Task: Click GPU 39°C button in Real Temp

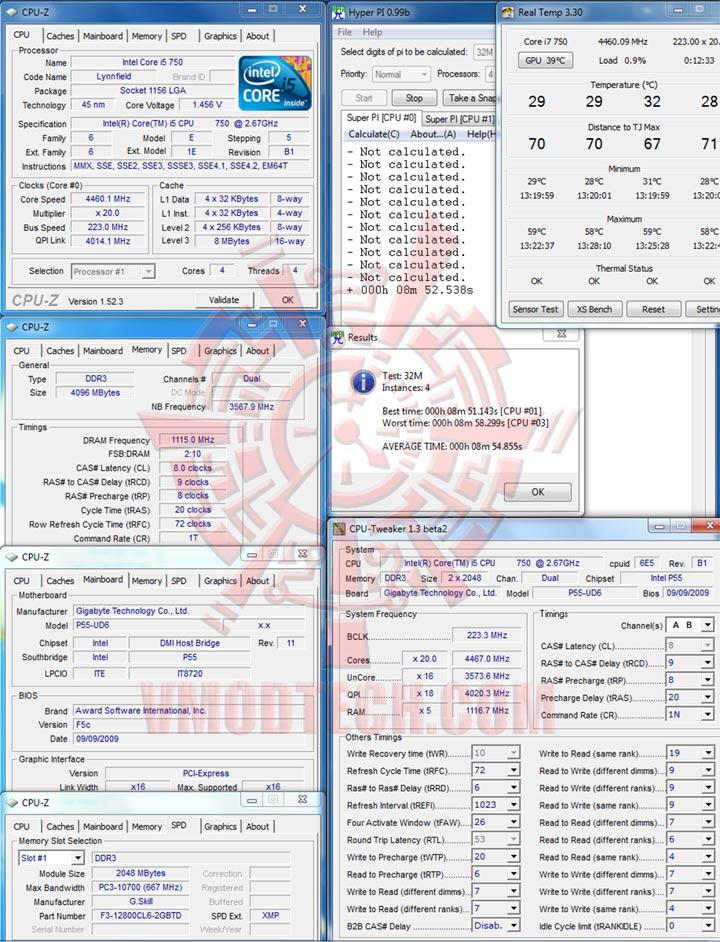Action: (545, 60)
